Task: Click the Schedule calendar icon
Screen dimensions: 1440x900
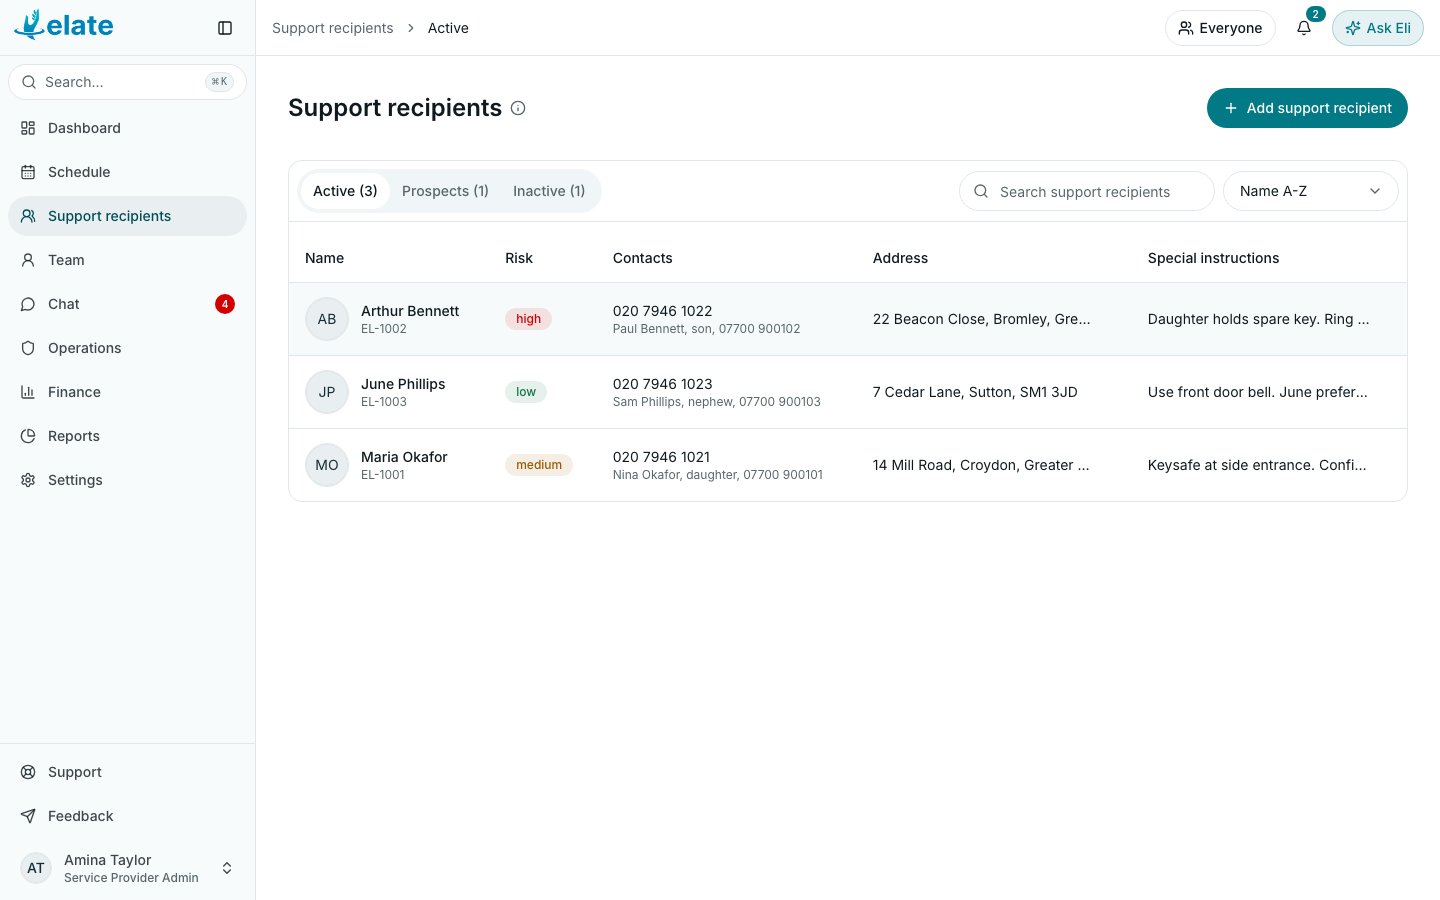Action: [28, 172]
